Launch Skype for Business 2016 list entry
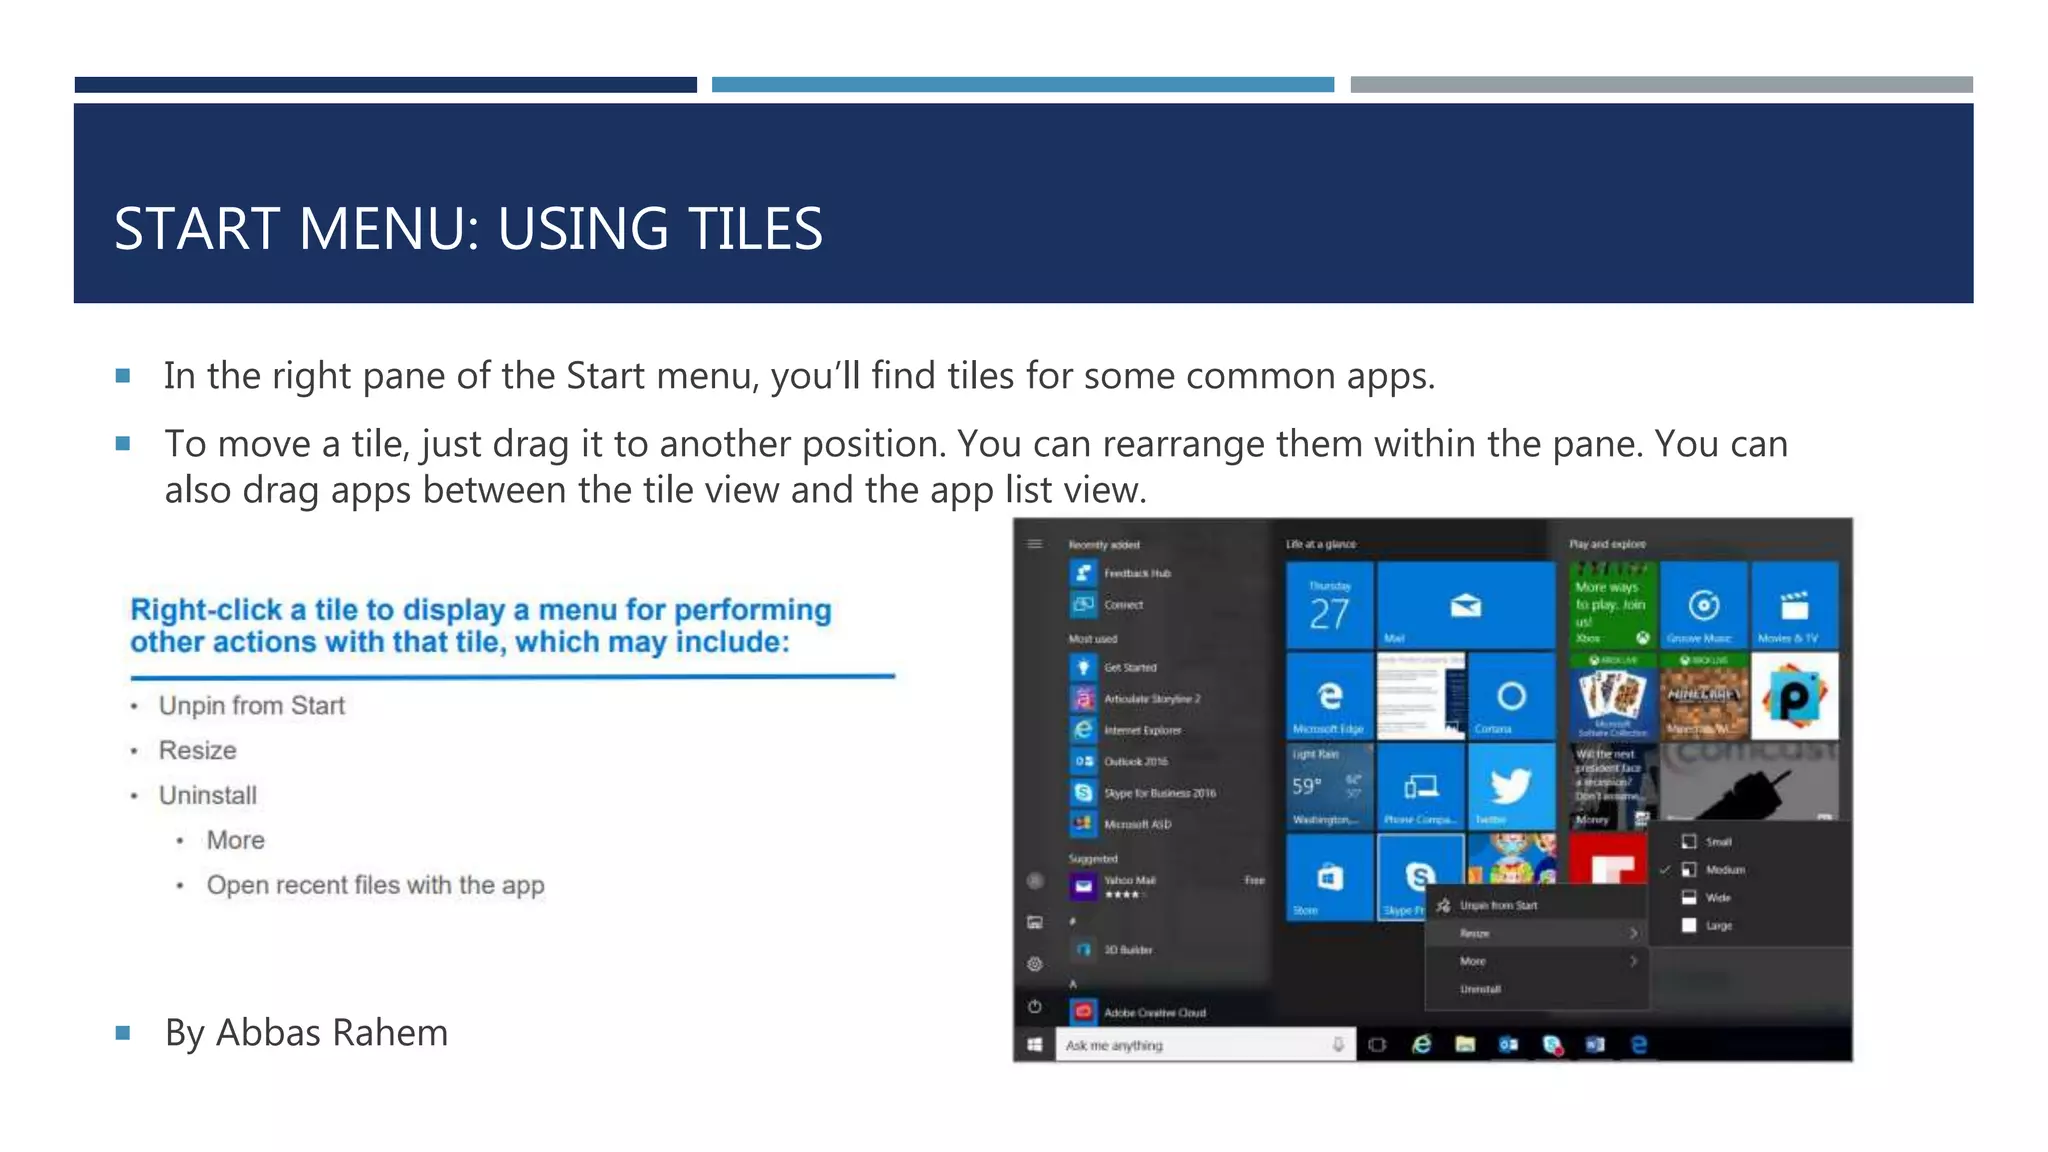Viewport: 2048px width, 1152px height. tap(1143, 793)
